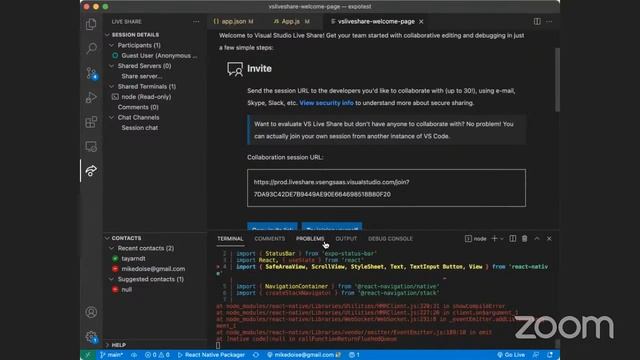The height and width of the screenshot is (360, 640).
Task: Start React Native Packager from status bar
Action: point(211,355)
